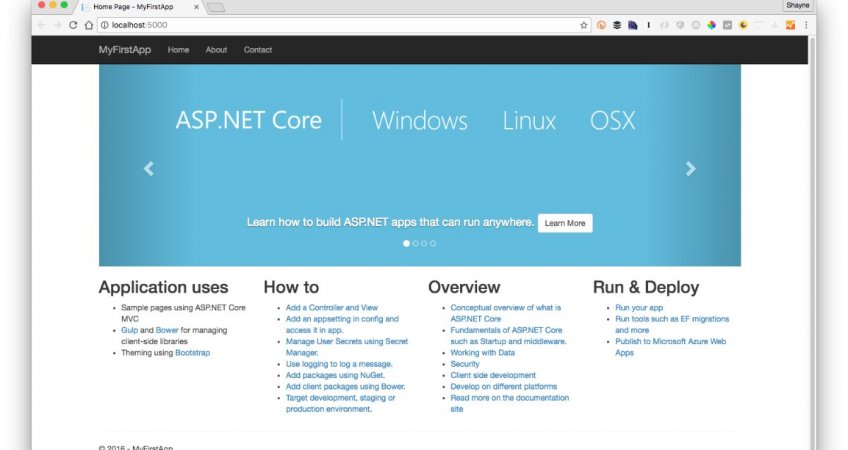Open the orange analytics chart extension

coord(791,25)
